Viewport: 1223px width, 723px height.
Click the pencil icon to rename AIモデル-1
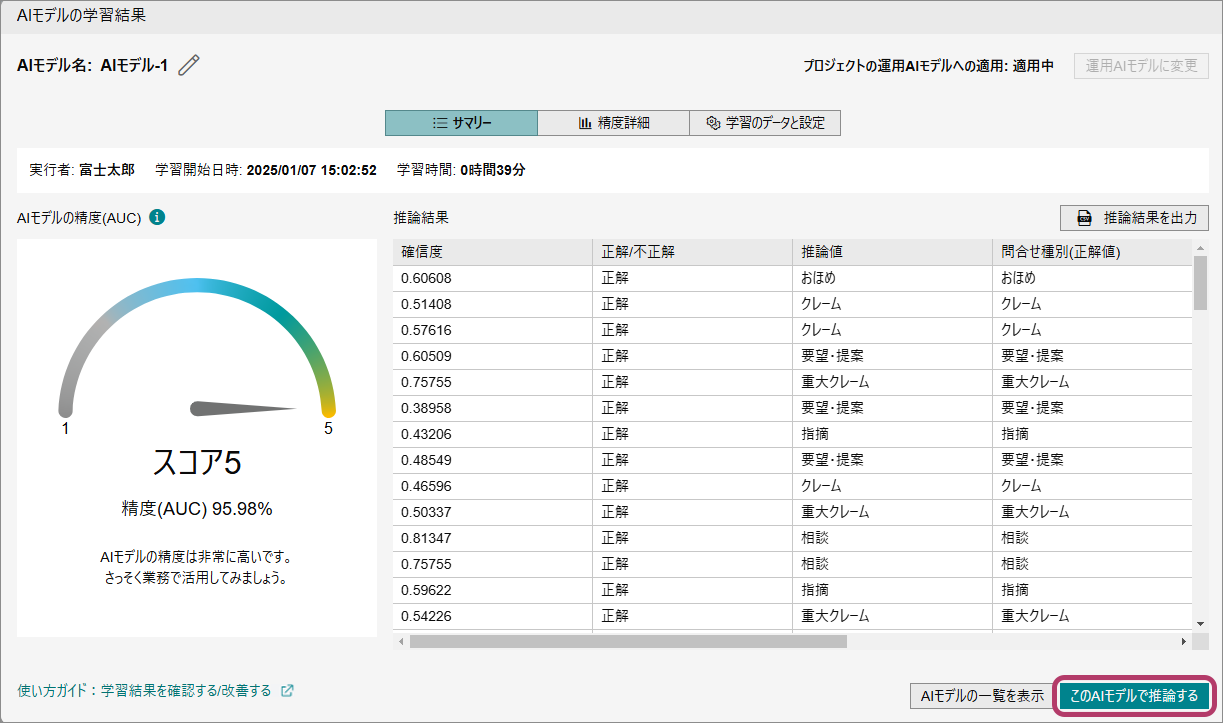point(189,66)
